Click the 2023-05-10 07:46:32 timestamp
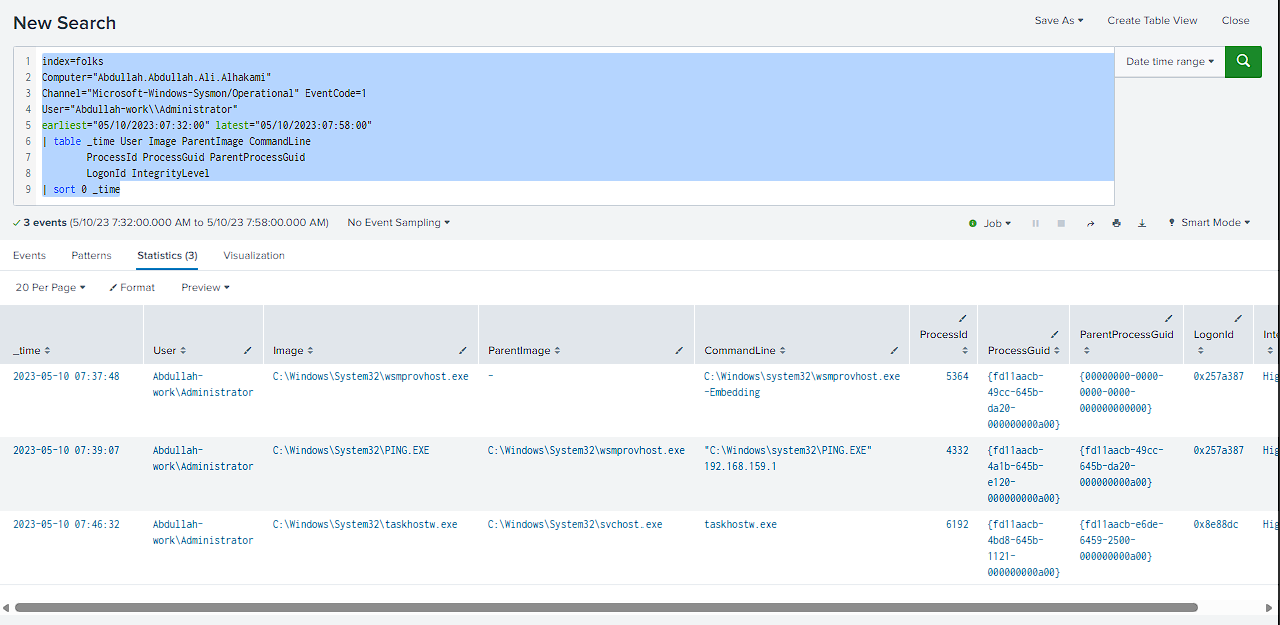Image resolution: width=1280 pixels, height=625 pixels. point(66,524)
